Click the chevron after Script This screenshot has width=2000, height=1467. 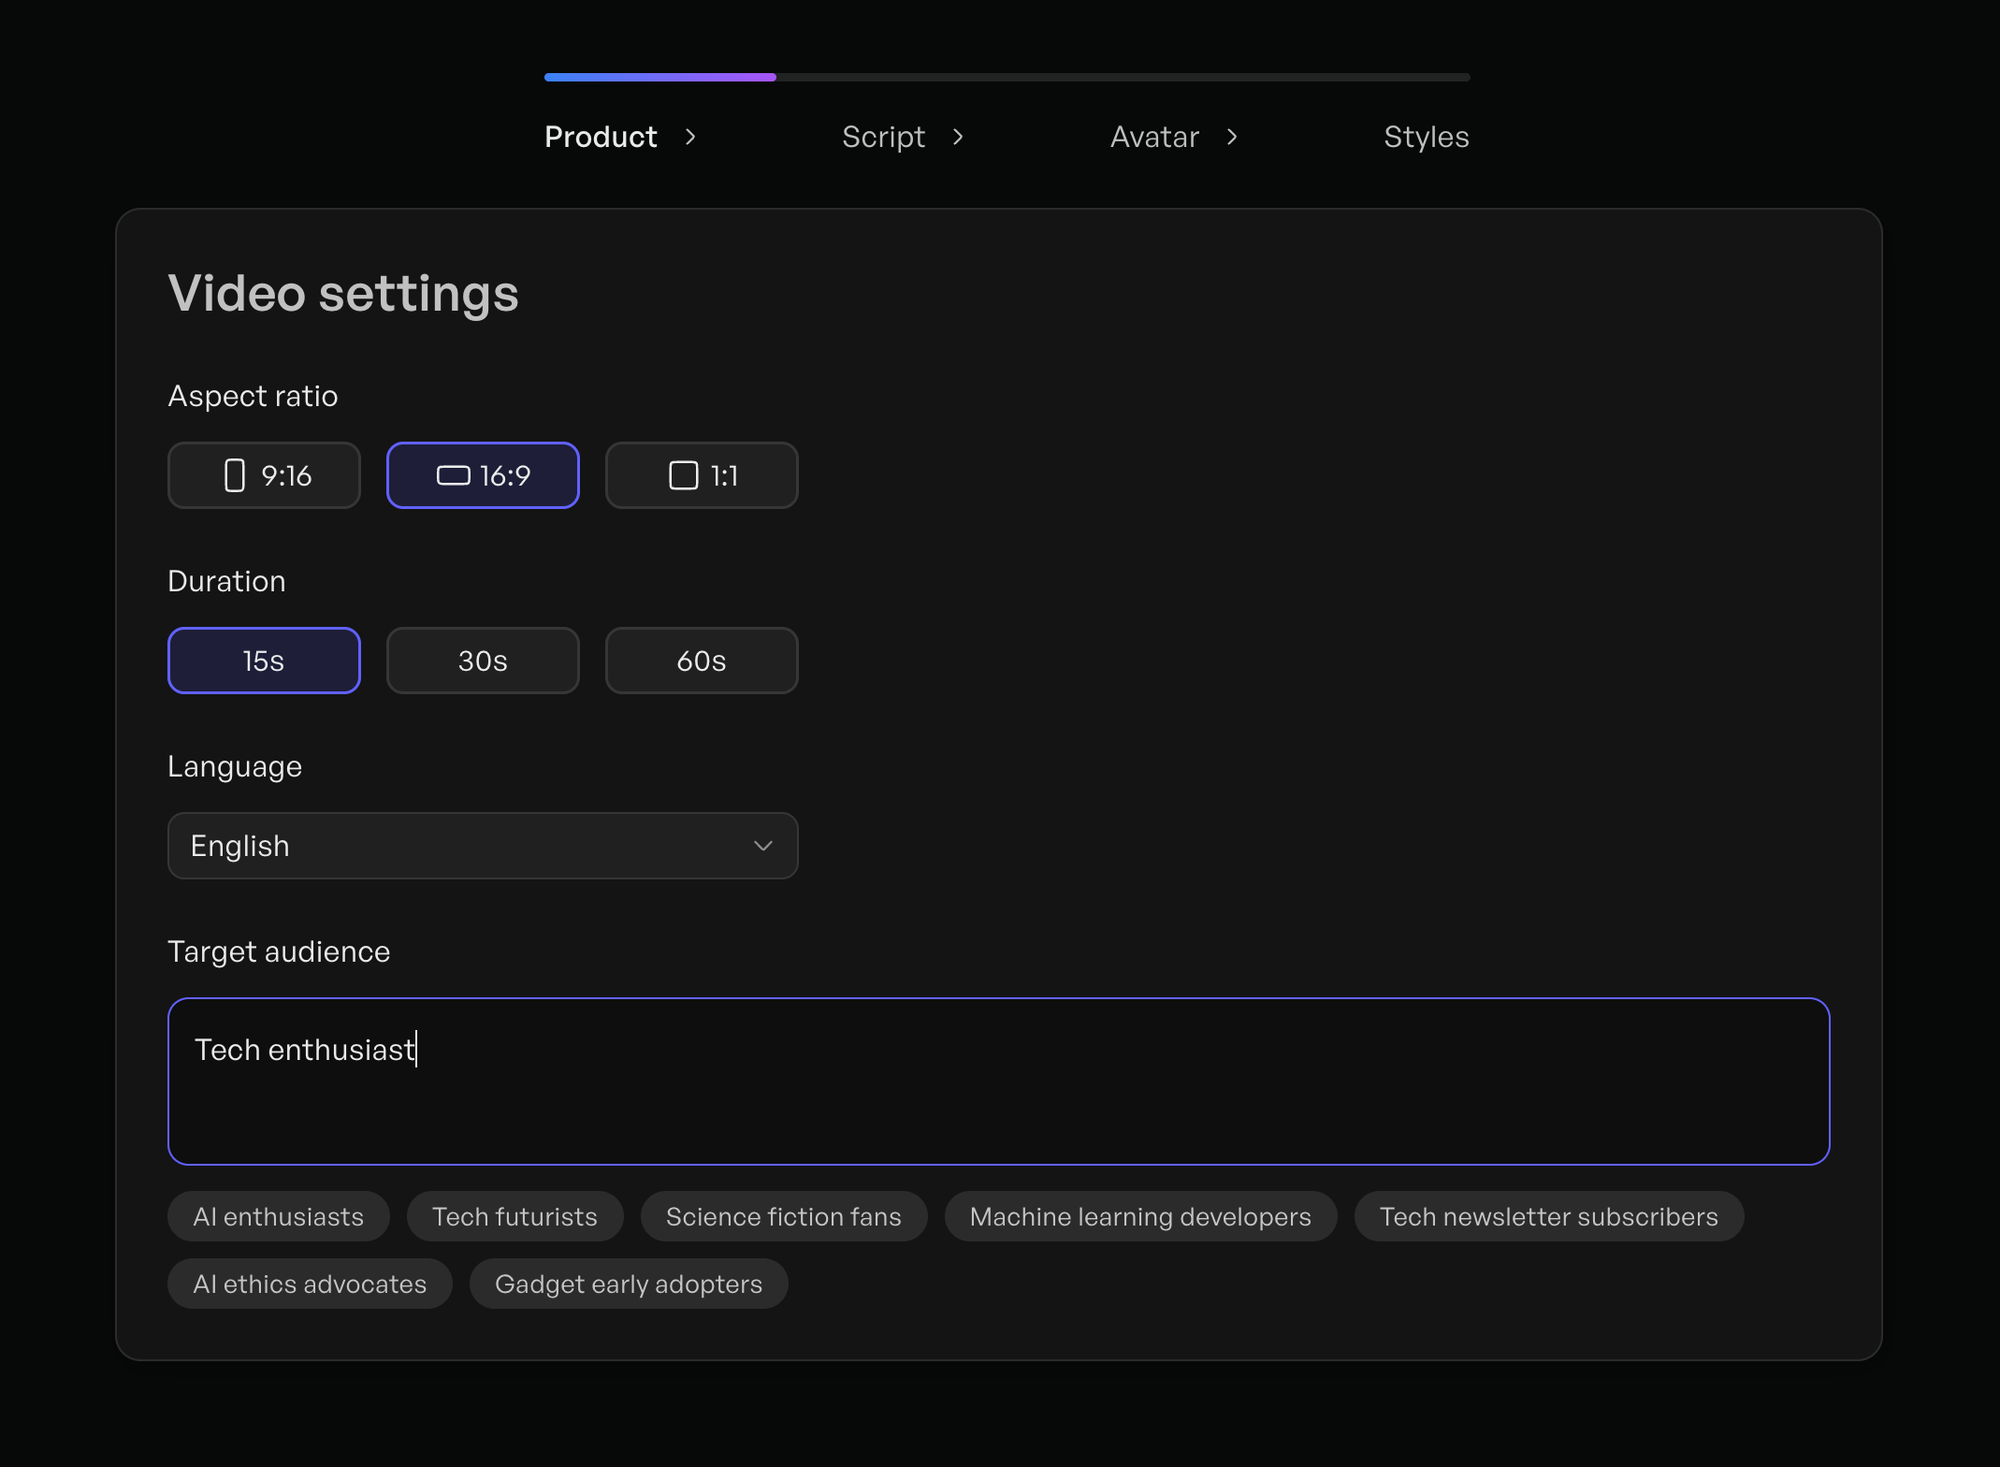tap(958, 137)
